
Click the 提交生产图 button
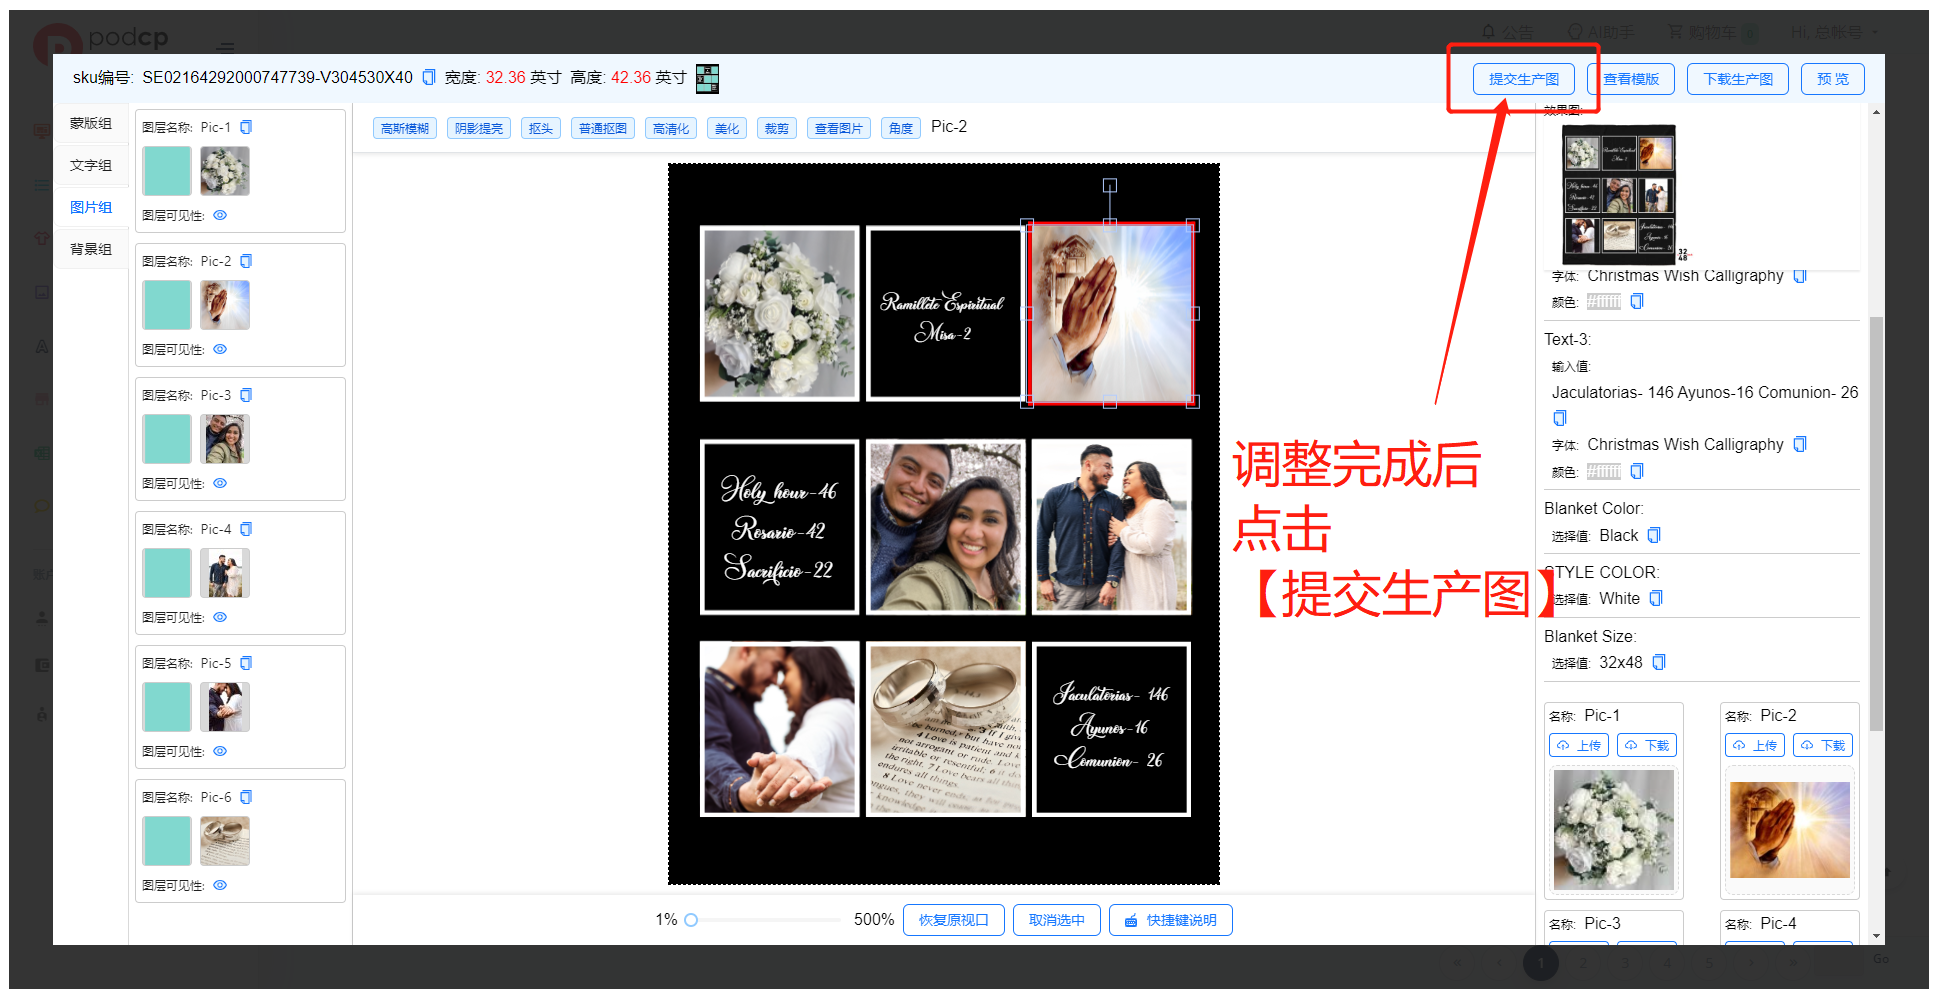1524,79
